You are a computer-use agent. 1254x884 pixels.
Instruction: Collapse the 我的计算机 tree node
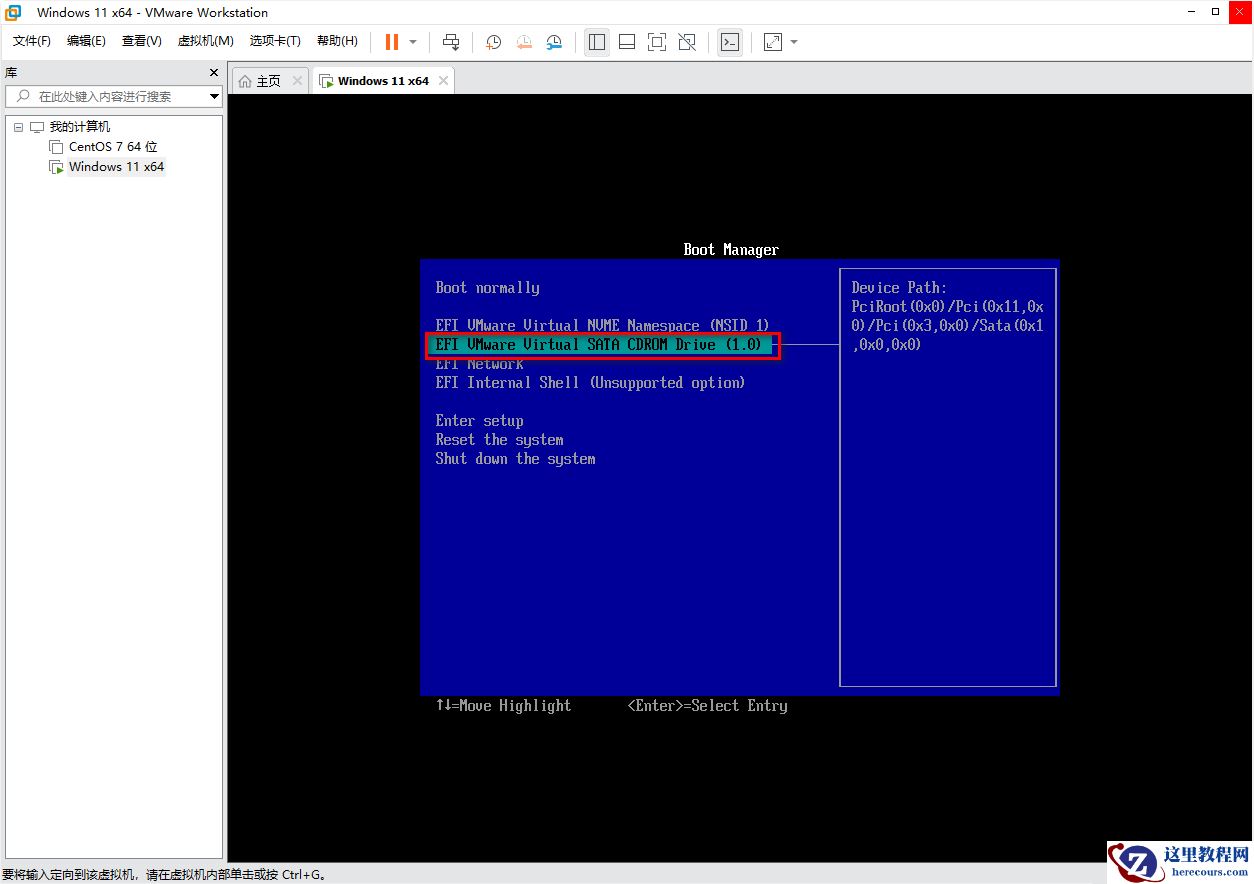click(17, 126)
